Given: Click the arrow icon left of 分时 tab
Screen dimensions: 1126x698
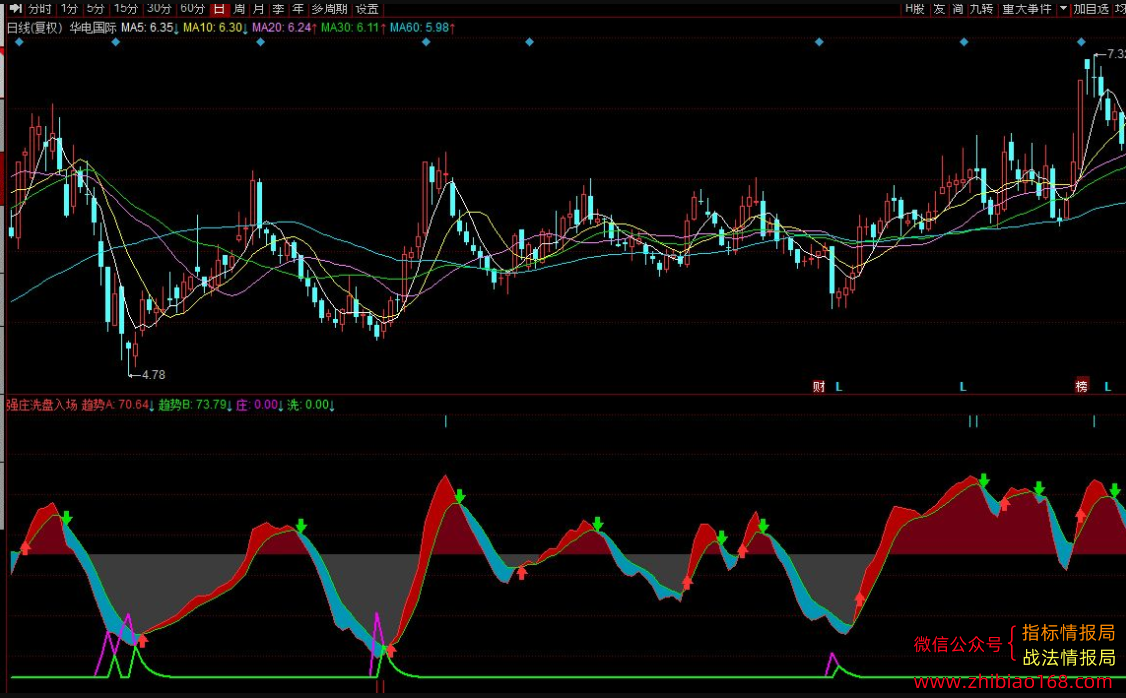Looking at the screenshot, I should point(15,9).
